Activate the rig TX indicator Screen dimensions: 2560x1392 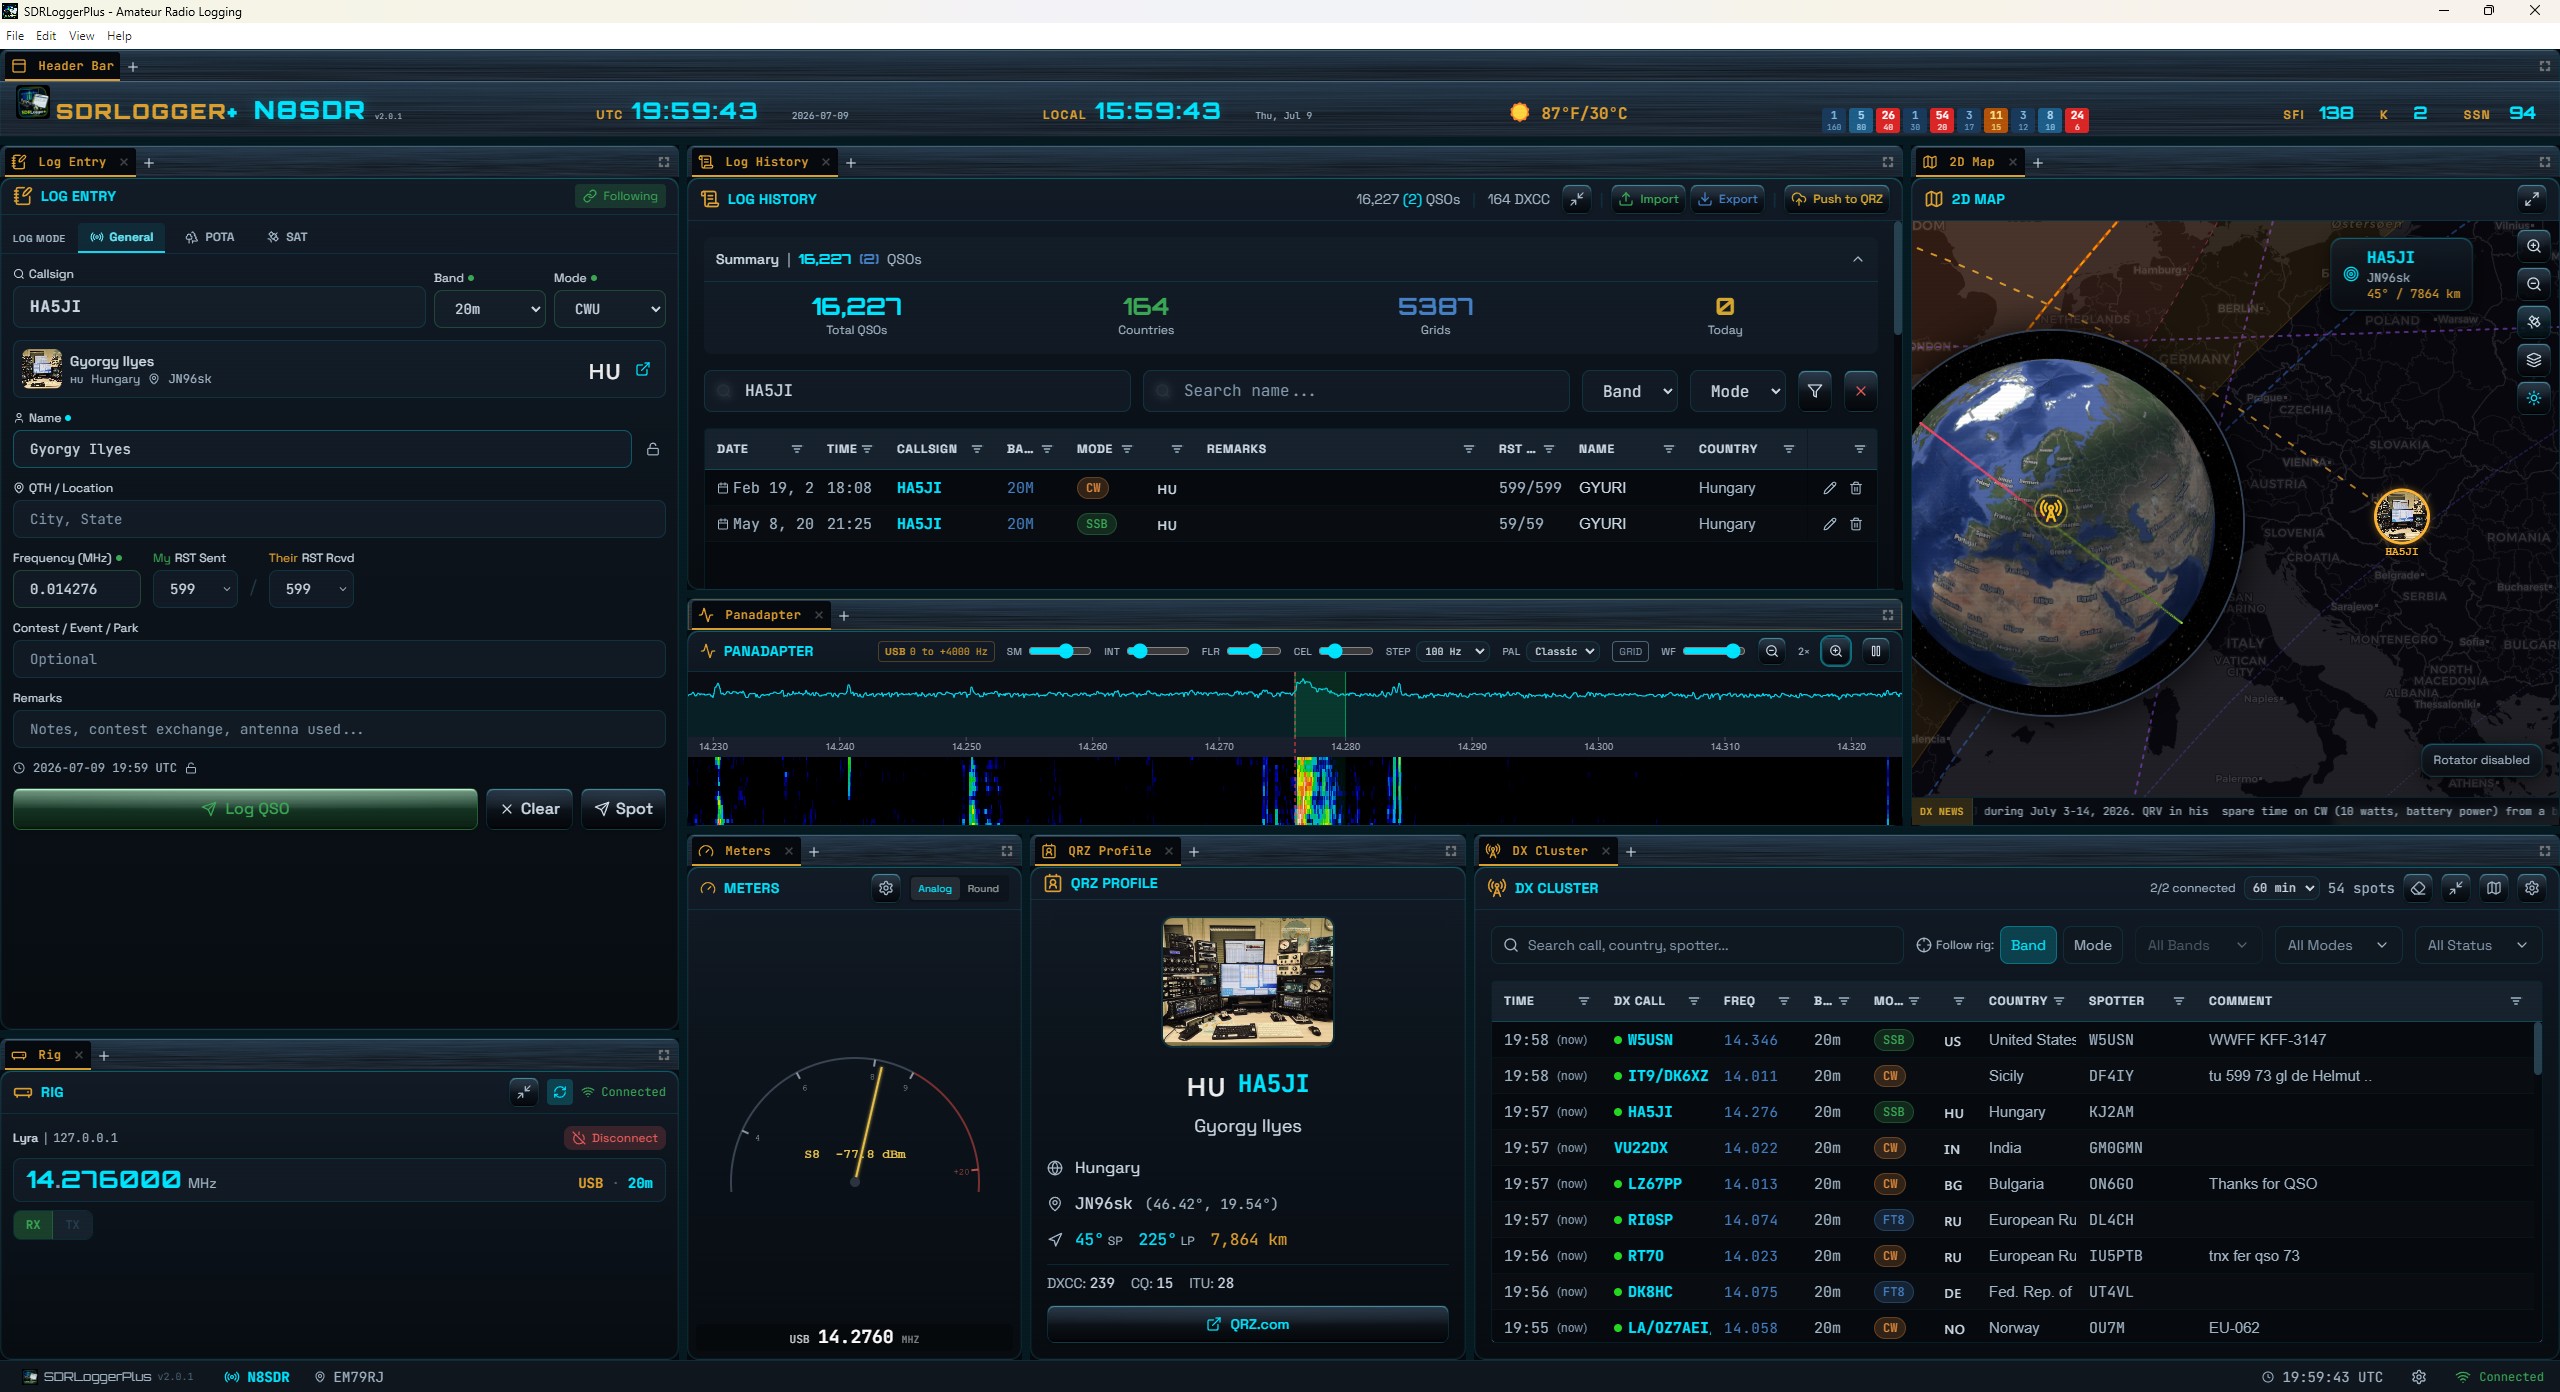(x=73, y=1224)
